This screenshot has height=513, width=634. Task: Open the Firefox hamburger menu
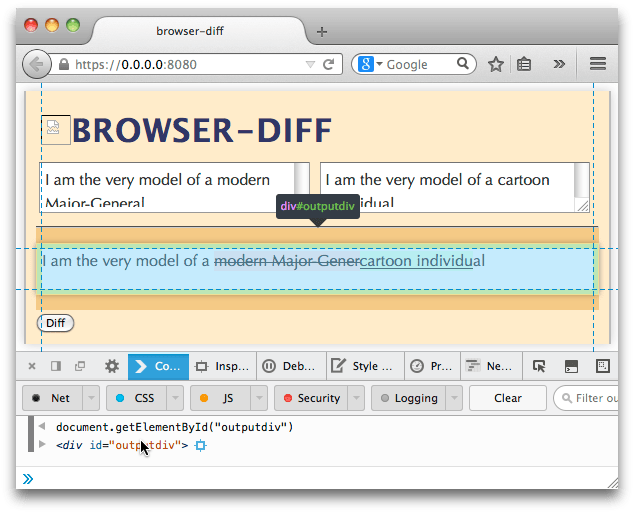(598, 64)
